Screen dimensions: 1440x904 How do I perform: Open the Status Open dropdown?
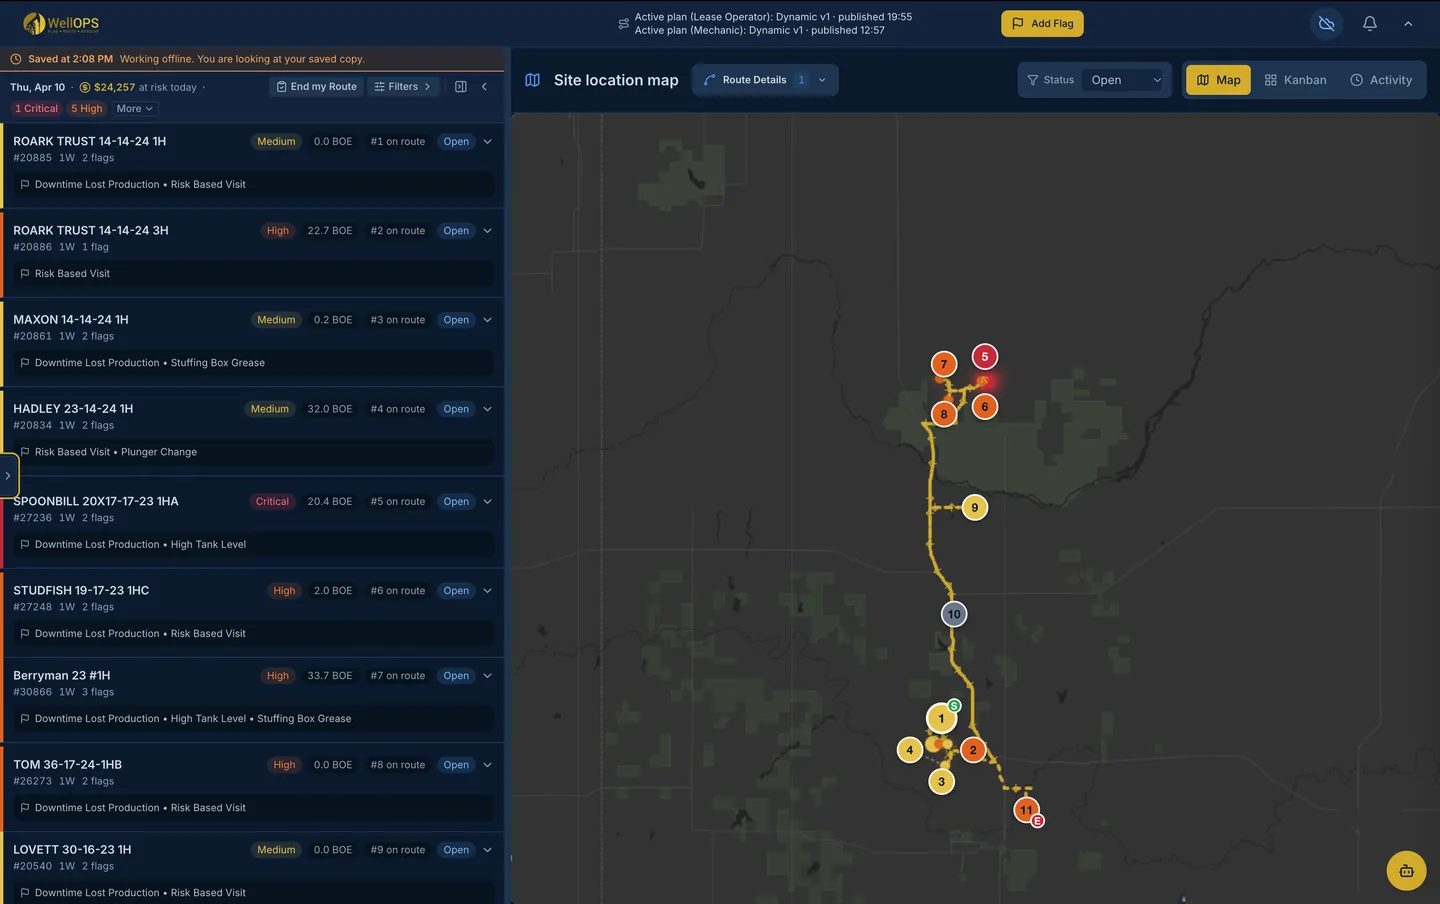coord(1126,80)
